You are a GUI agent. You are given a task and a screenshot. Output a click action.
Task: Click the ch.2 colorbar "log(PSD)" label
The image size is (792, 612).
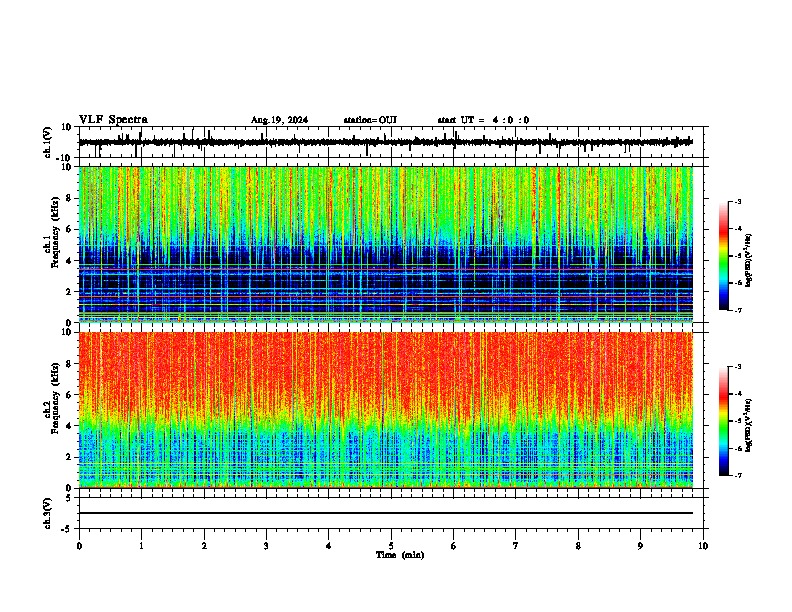pyautogui.click(x=748, y=425)
